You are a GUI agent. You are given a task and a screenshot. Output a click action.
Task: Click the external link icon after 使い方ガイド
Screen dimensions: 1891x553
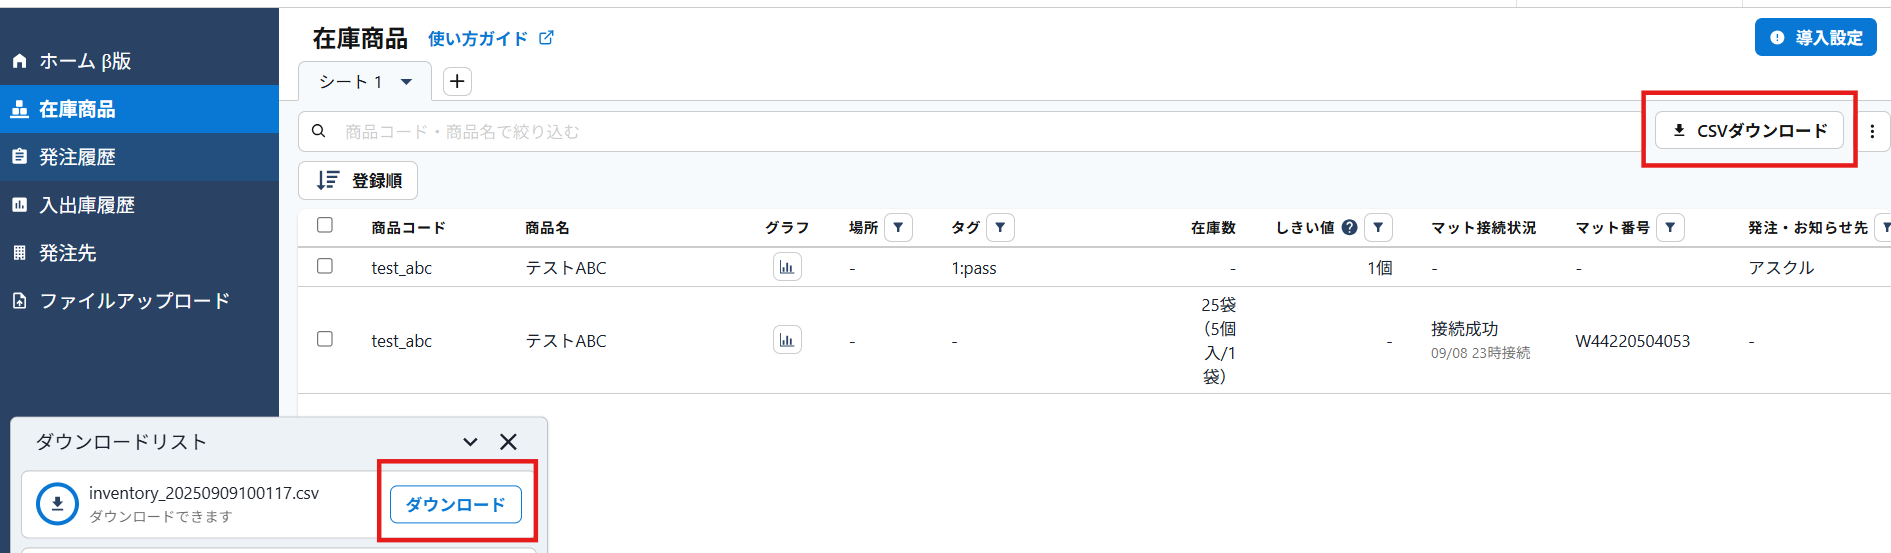546,38
